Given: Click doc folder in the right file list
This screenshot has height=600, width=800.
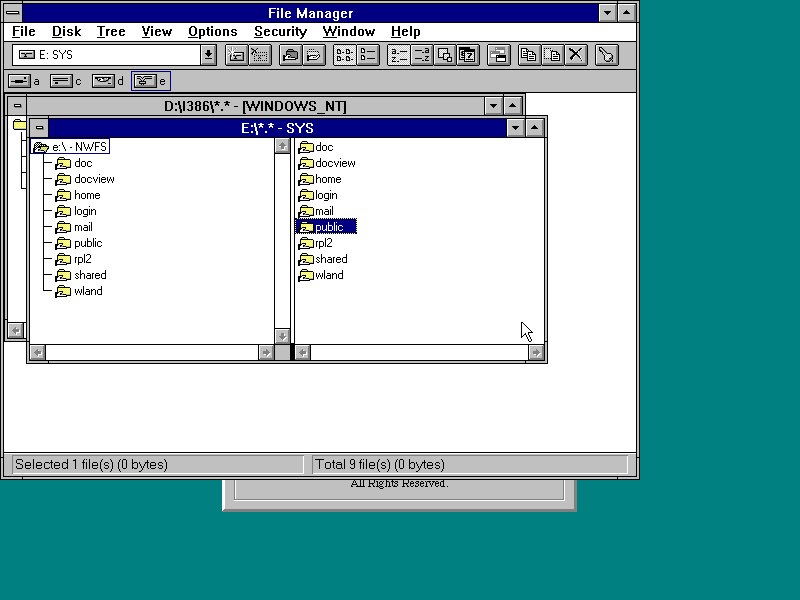Looking at the screenshot, I should click(x=316, y=147).
